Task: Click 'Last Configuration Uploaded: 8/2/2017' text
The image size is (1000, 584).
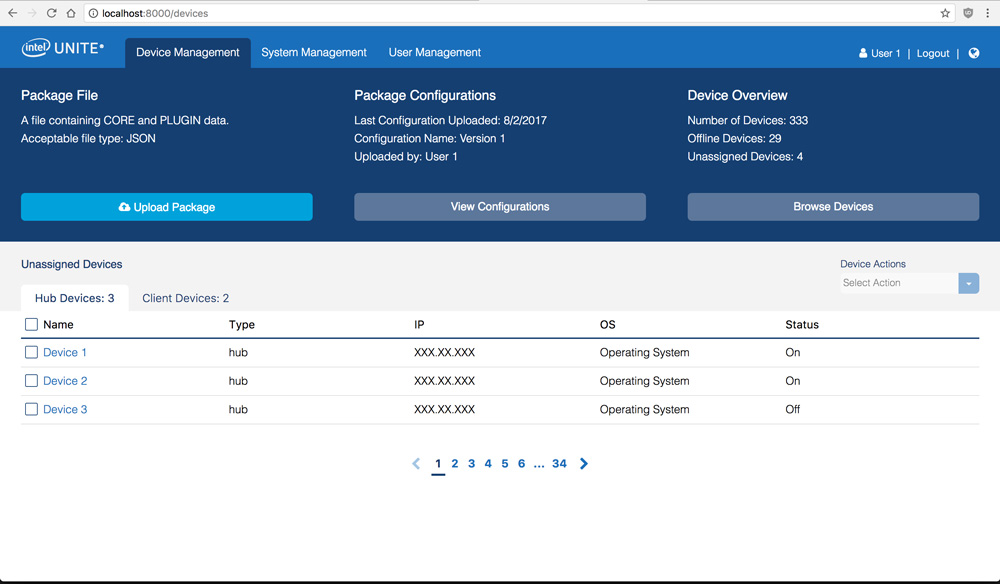Action: point(450,120)
